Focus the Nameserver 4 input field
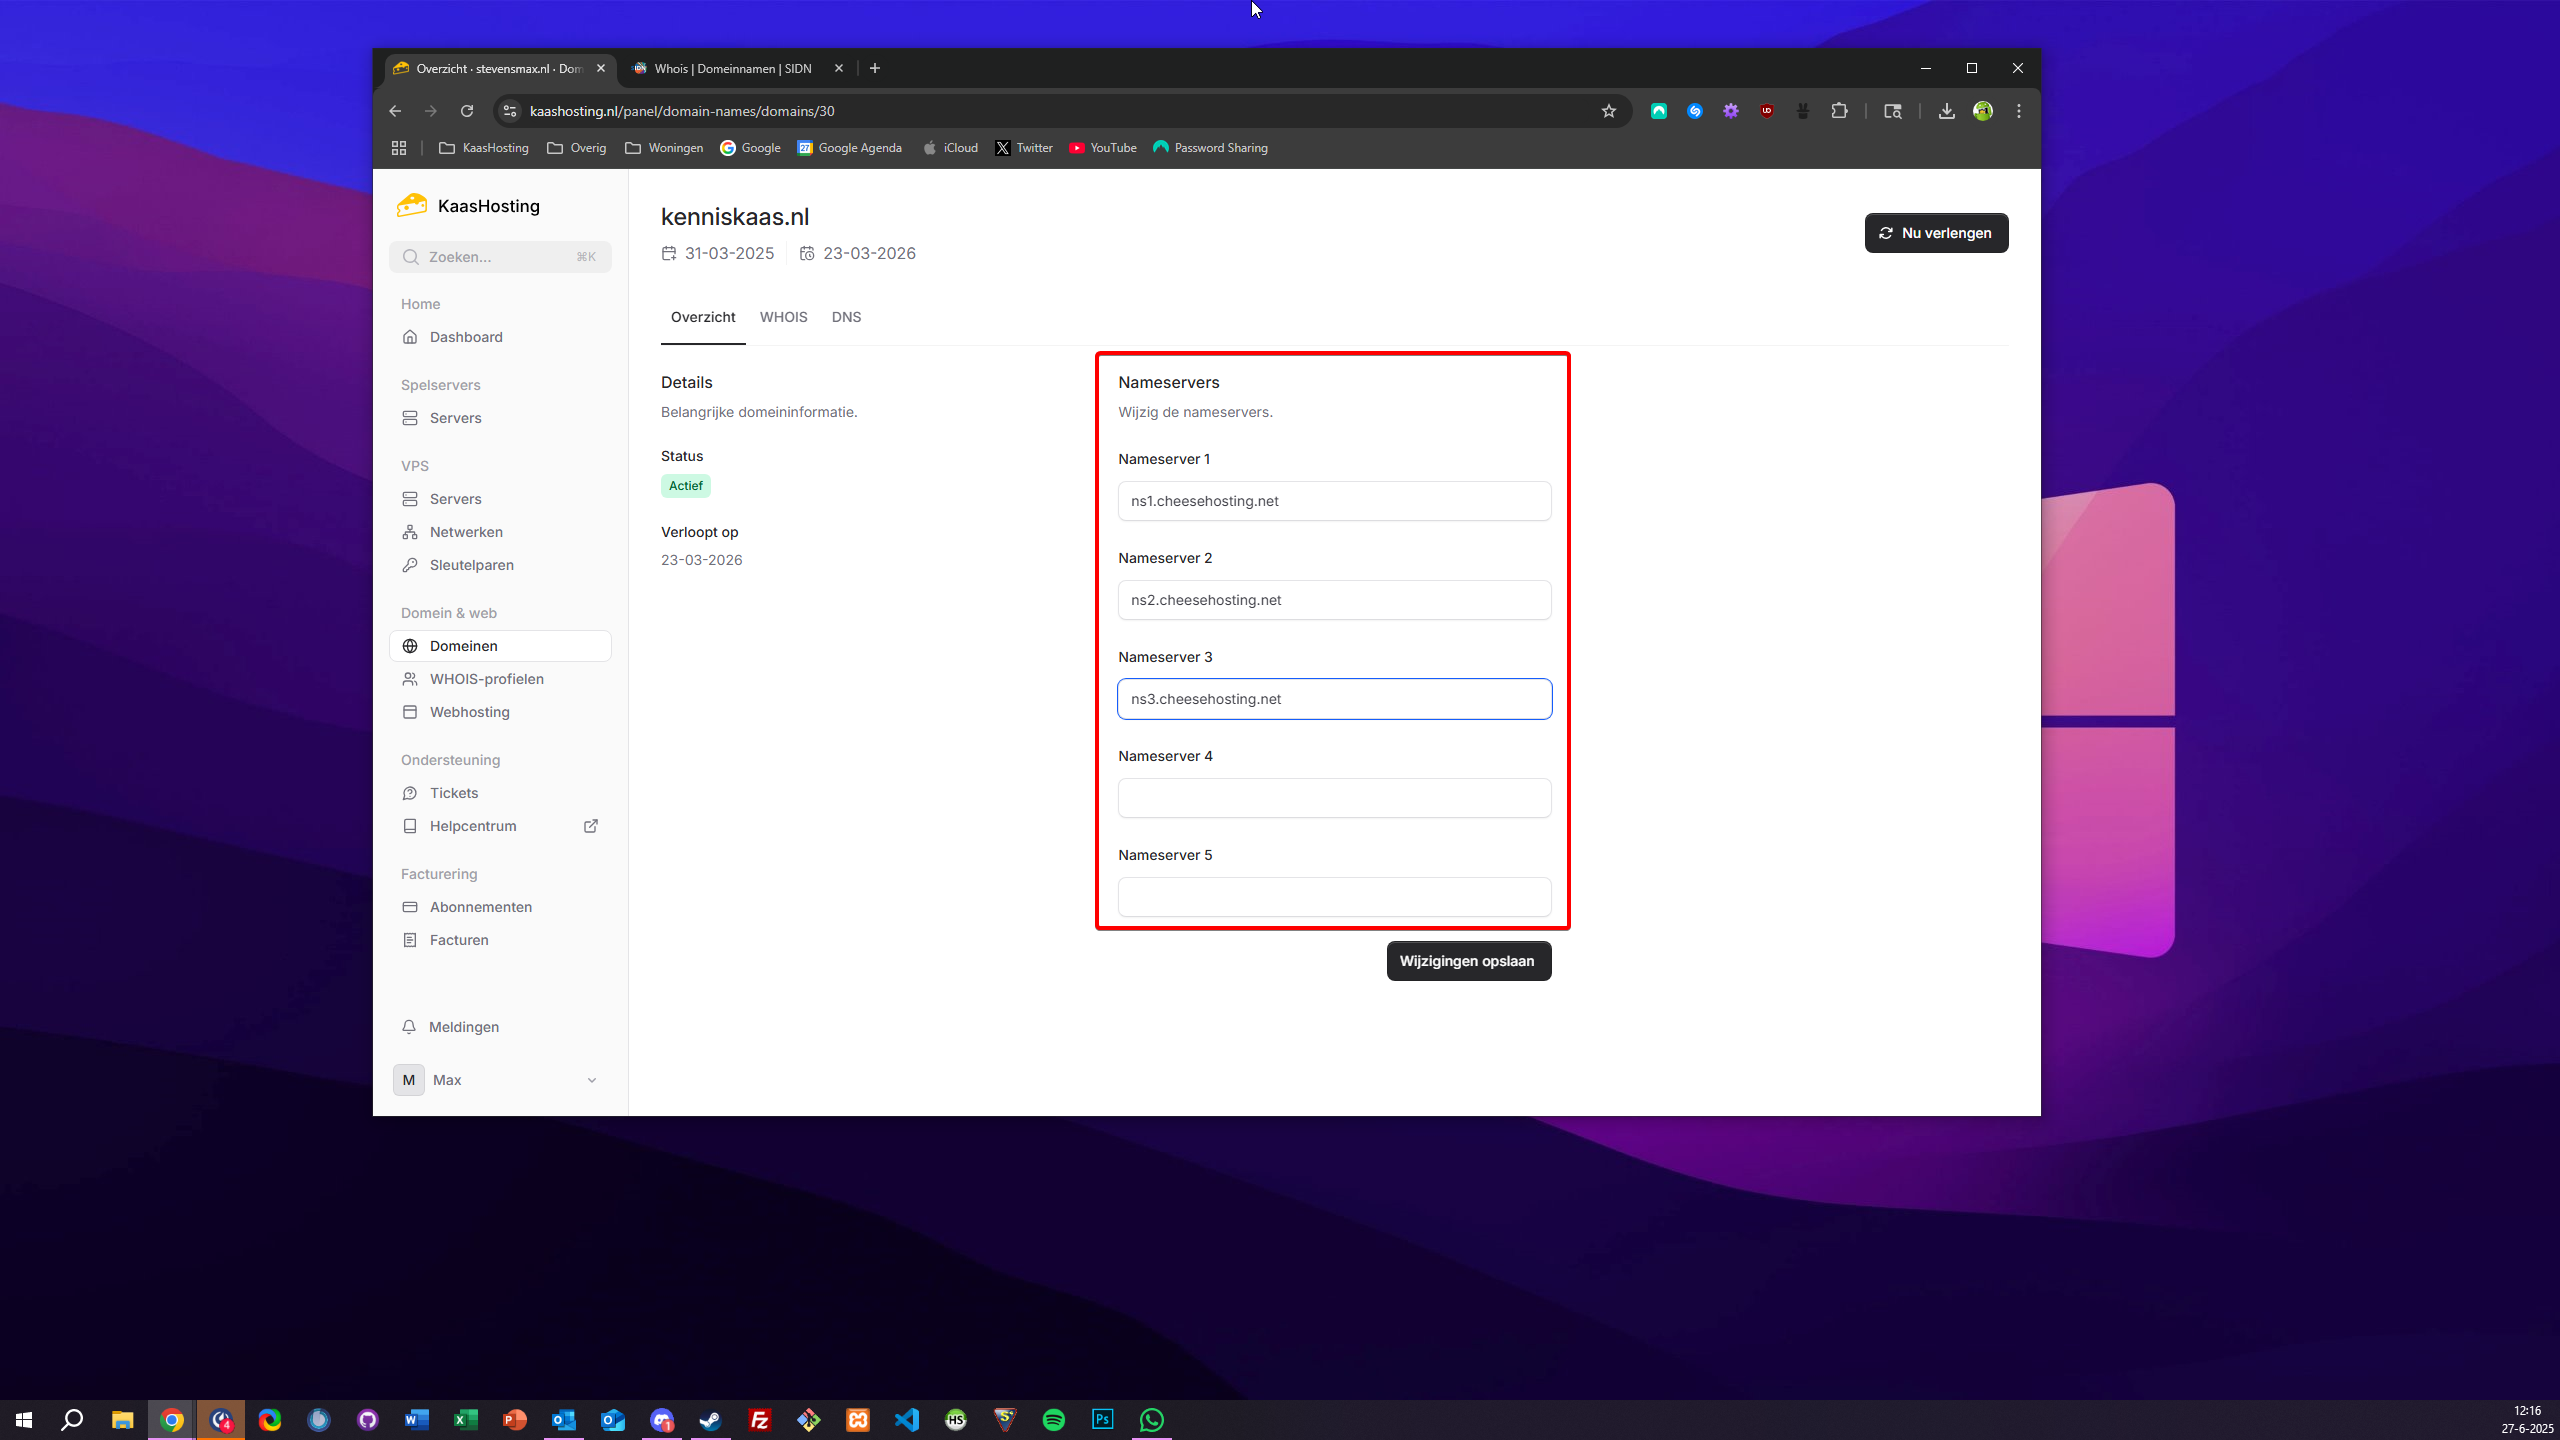The width and height of the screenshot is (2560, 1440). pyautogui.click(x=1334, y=798)
